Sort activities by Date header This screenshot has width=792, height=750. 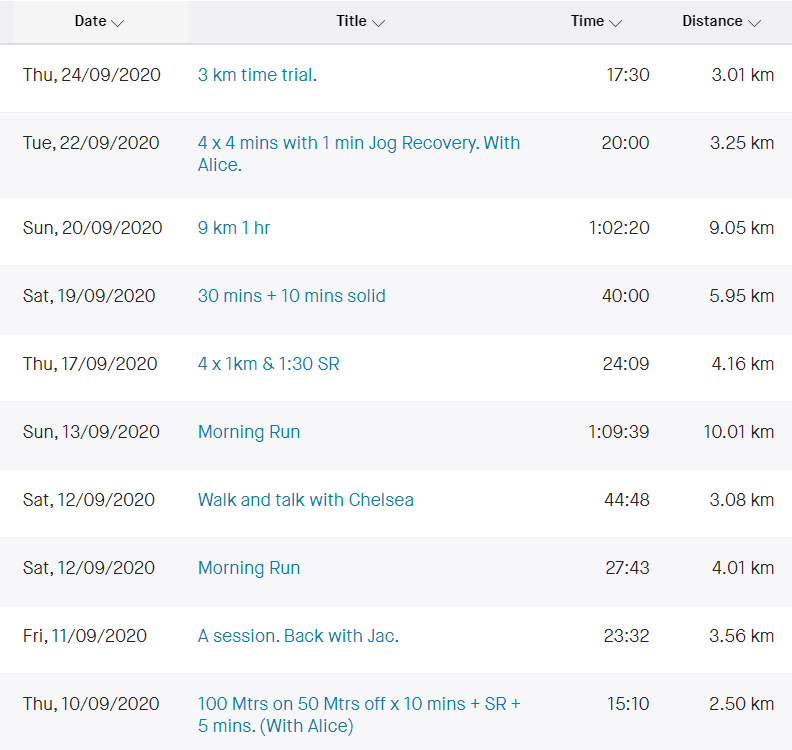coord(90,21)
